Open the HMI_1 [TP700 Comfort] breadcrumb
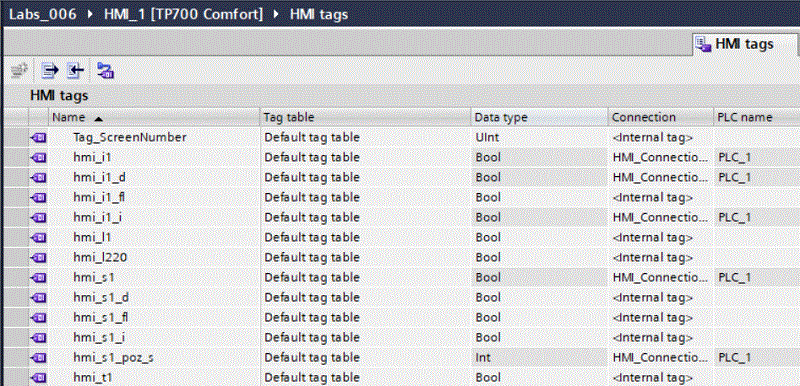This screenshot has height=386, width=800. pos(184,14)
